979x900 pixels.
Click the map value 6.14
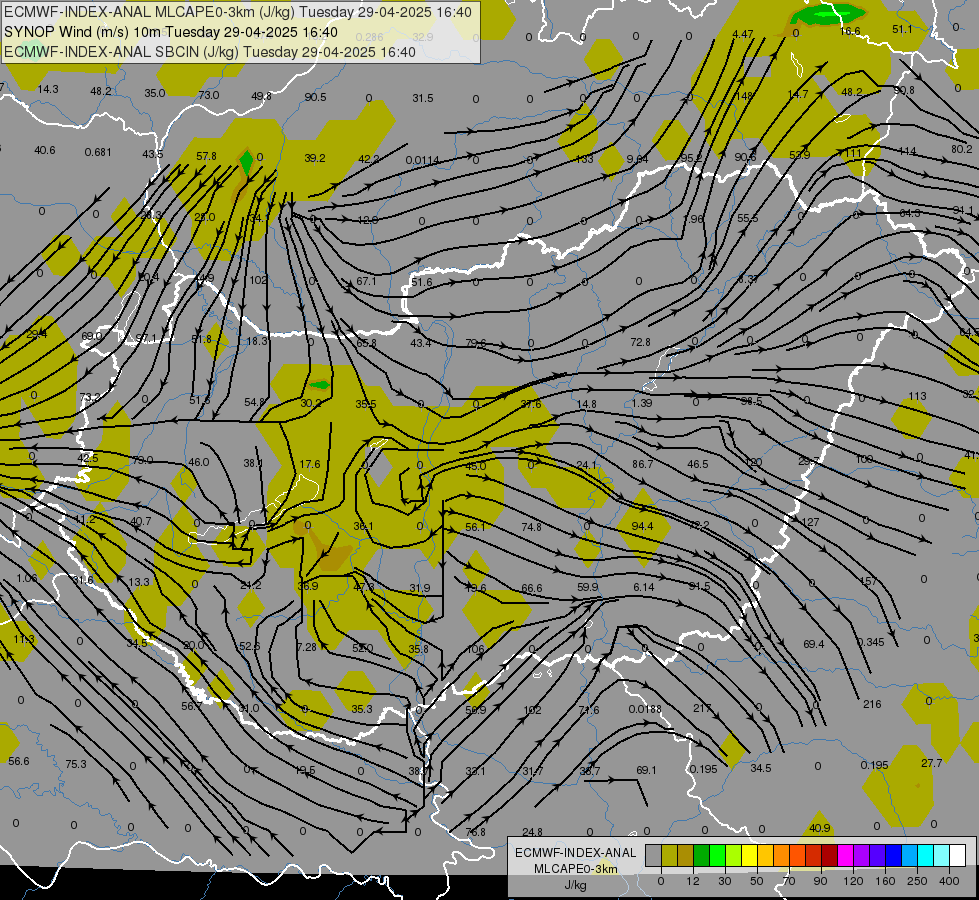[x=643, y=587]
